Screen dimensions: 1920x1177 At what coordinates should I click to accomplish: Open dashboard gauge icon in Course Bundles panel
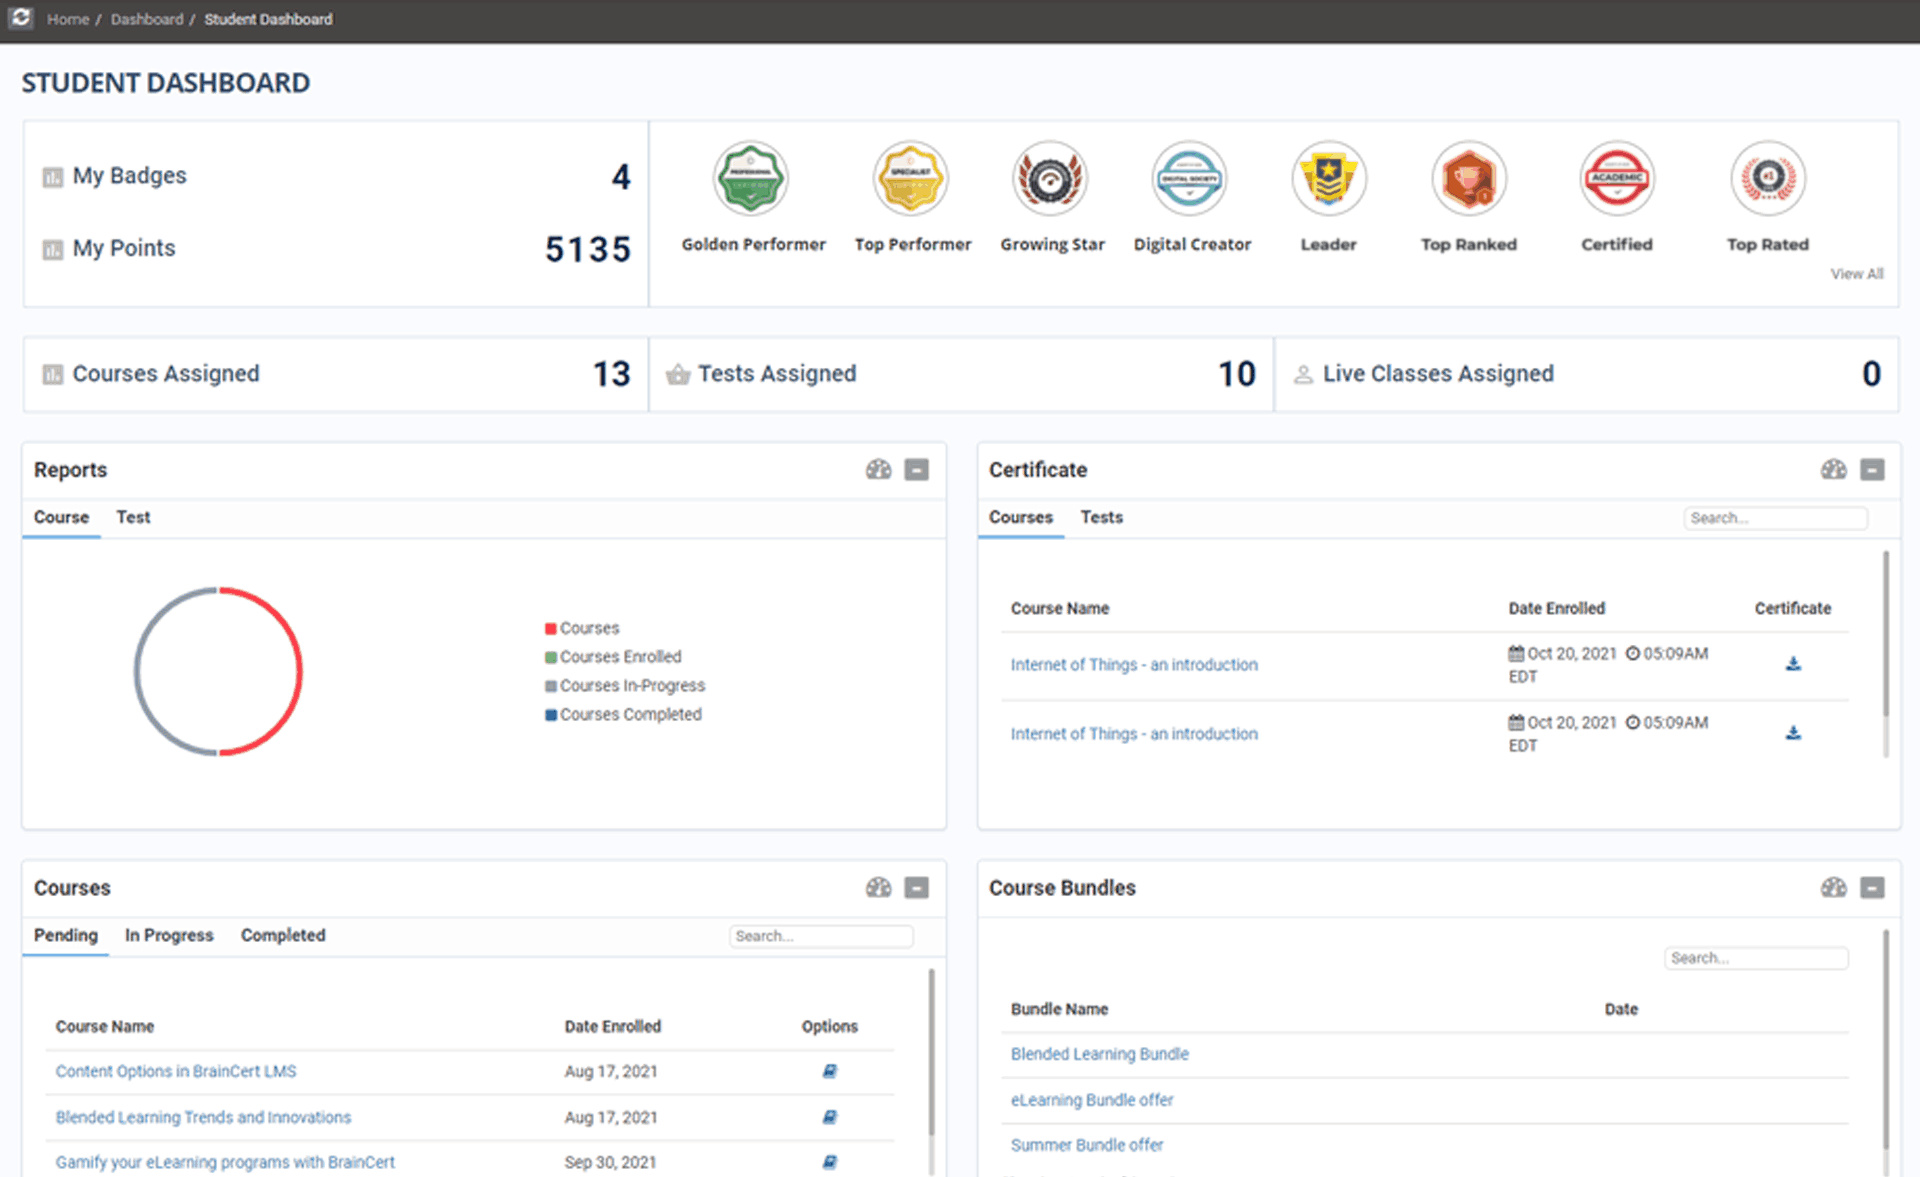pyautogui.click(x=1833, y=887)
